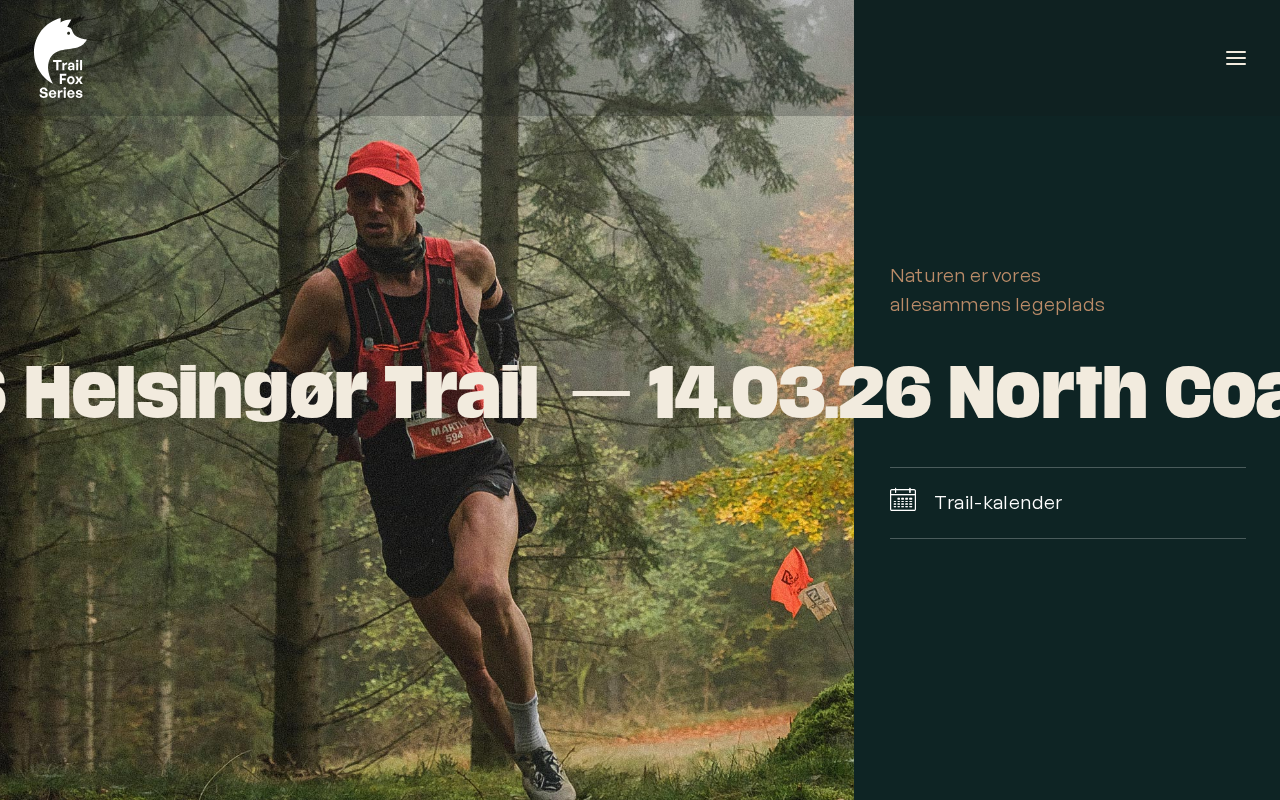This screenshot has width=1280, height=800.
Task: Click the tagline 'Naturen er vores allesammens legeplads'
Action: pyautogui.click(x=997, y=290)
